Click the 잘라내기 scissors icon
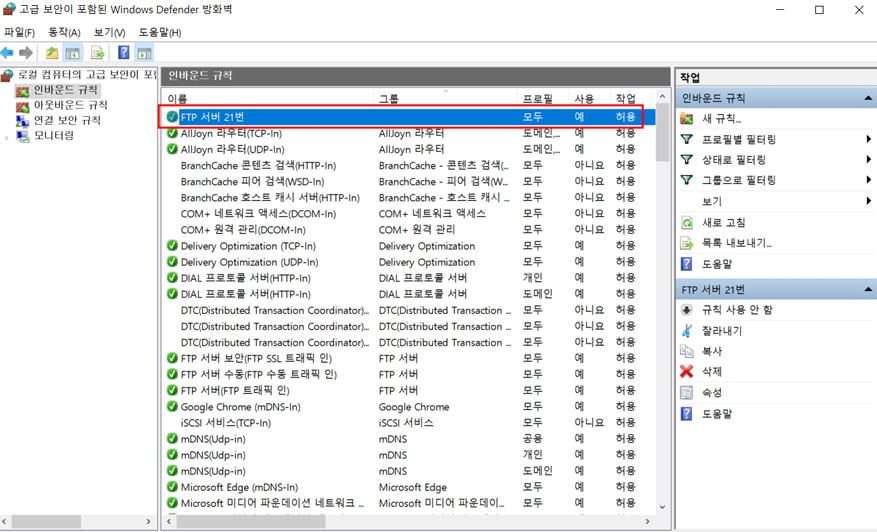 point(687,331)
